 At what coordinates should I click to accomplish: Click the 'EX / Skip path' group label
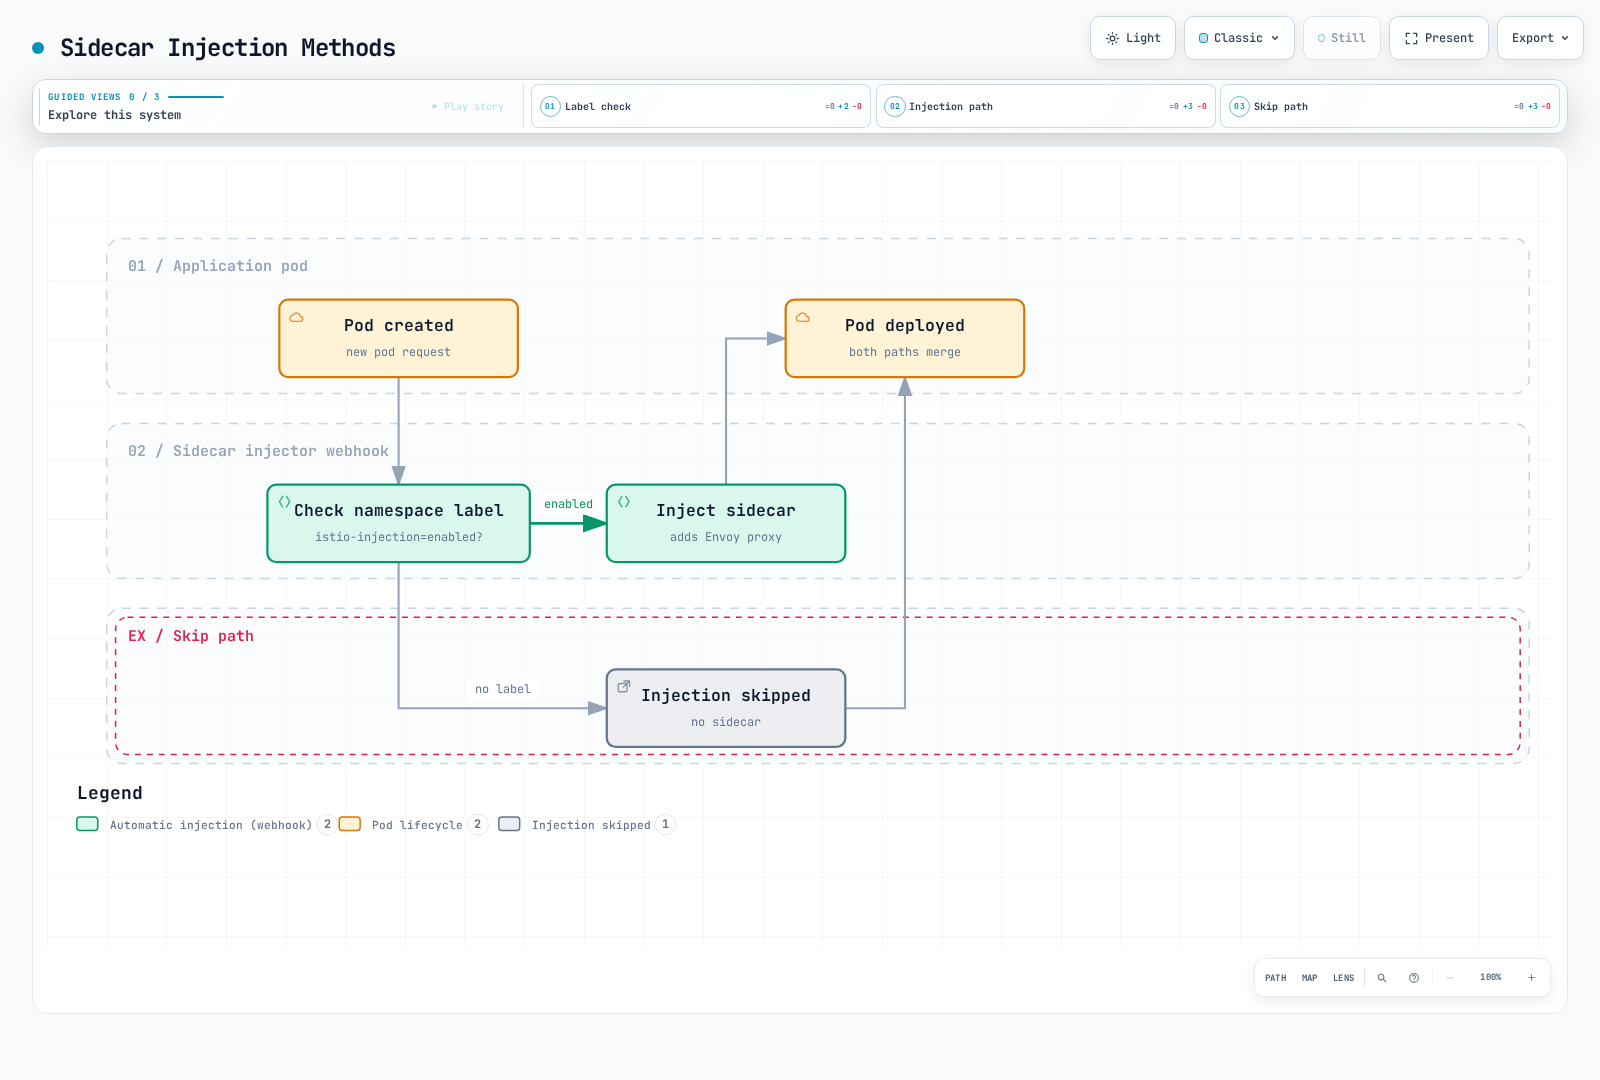click(191, 636)
